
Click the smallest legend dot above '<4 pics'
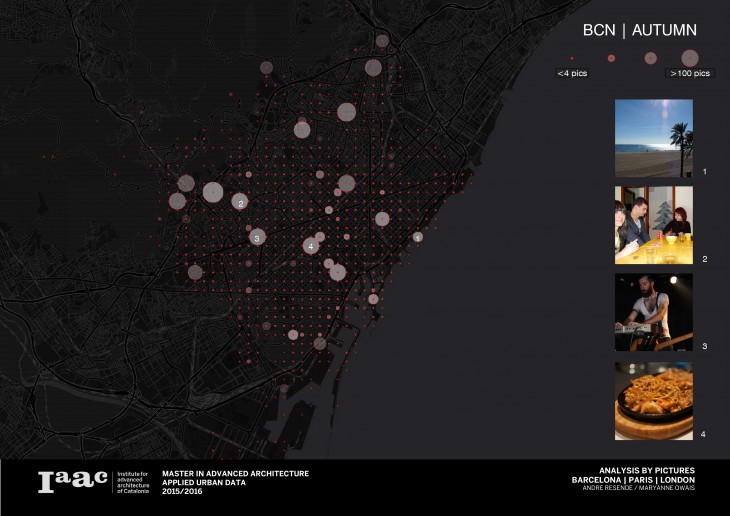[572, 58]
